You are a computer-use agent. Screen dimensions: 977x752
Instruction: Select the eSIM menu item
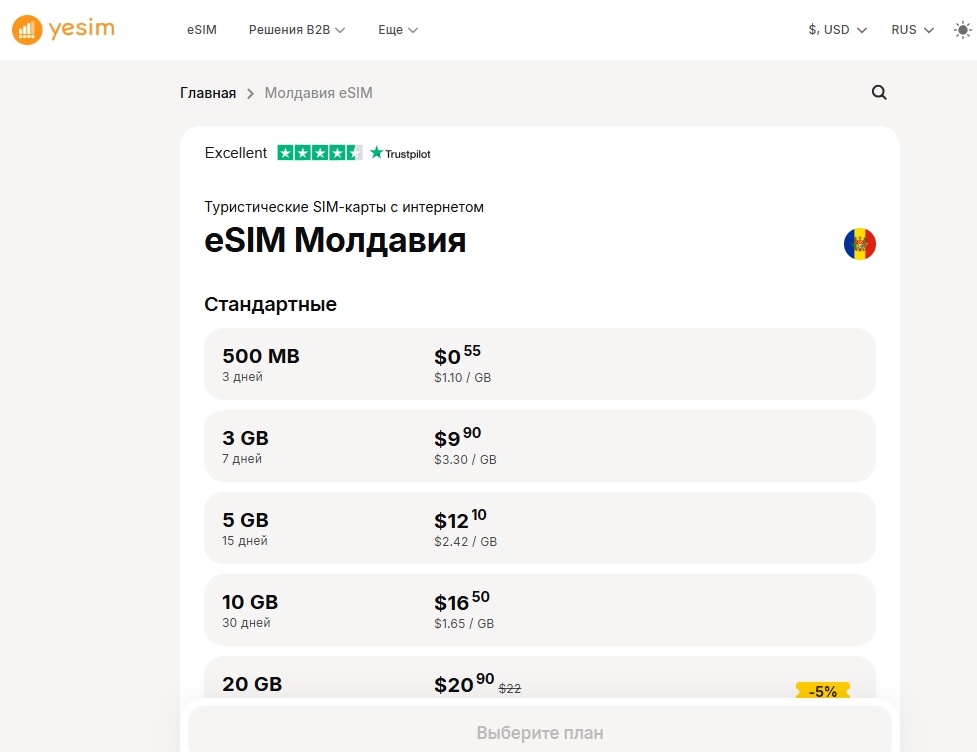[x=201, y=30]
